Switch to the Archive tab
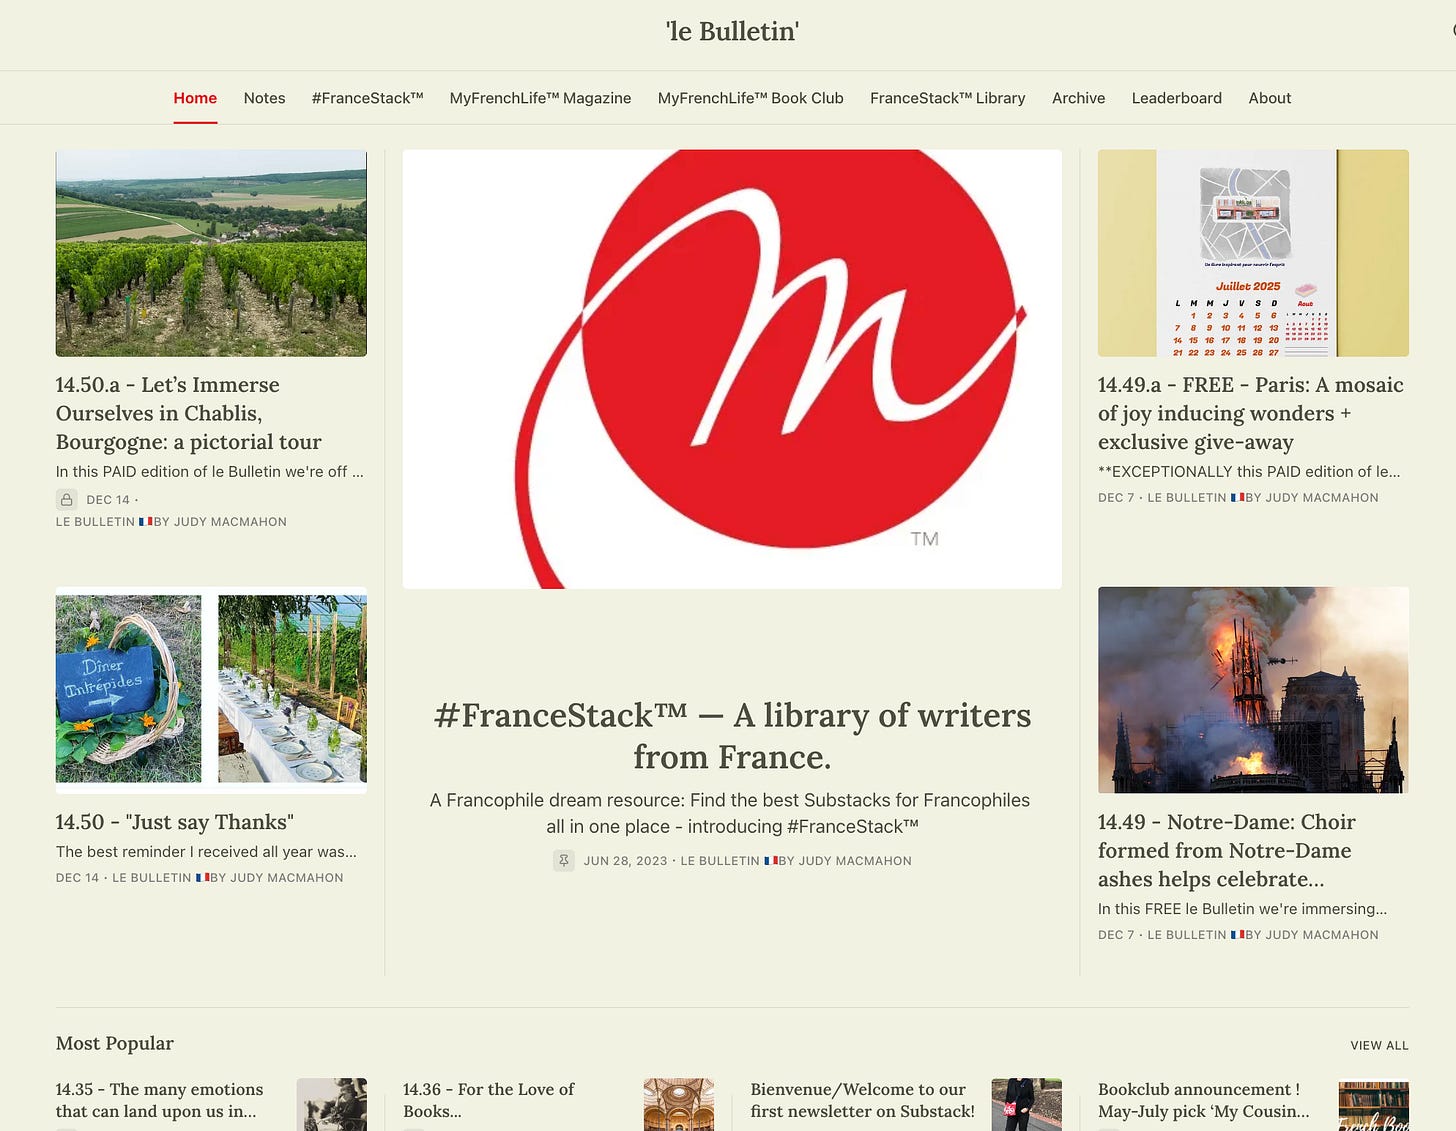Image resolution: width=1456 pixels, height=1131 pixels. coord(1078,98)
